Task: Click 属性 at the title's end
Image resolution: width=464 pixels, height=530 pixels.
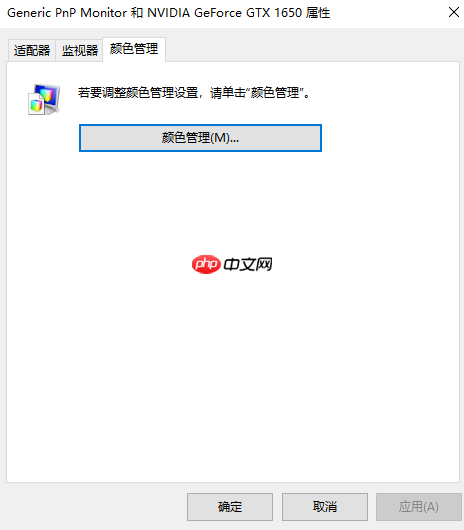Action: click(318, 13)
